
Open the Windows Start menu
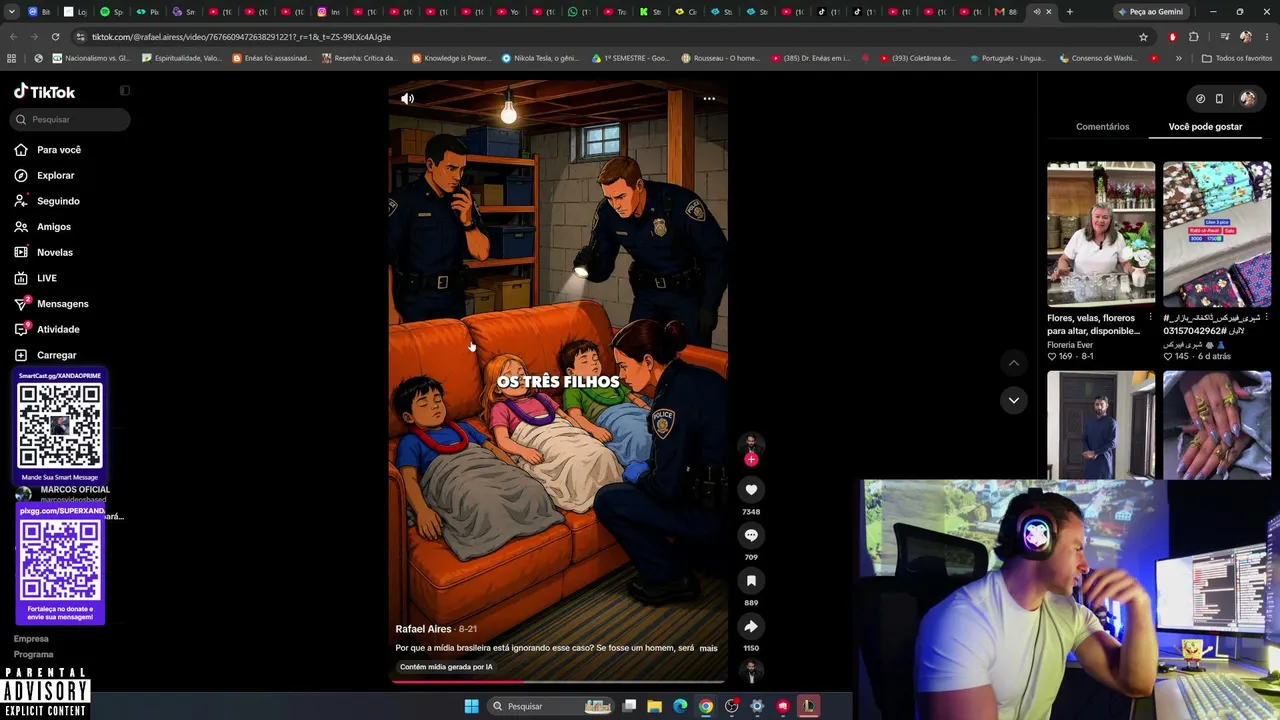(x=471, y=706)
